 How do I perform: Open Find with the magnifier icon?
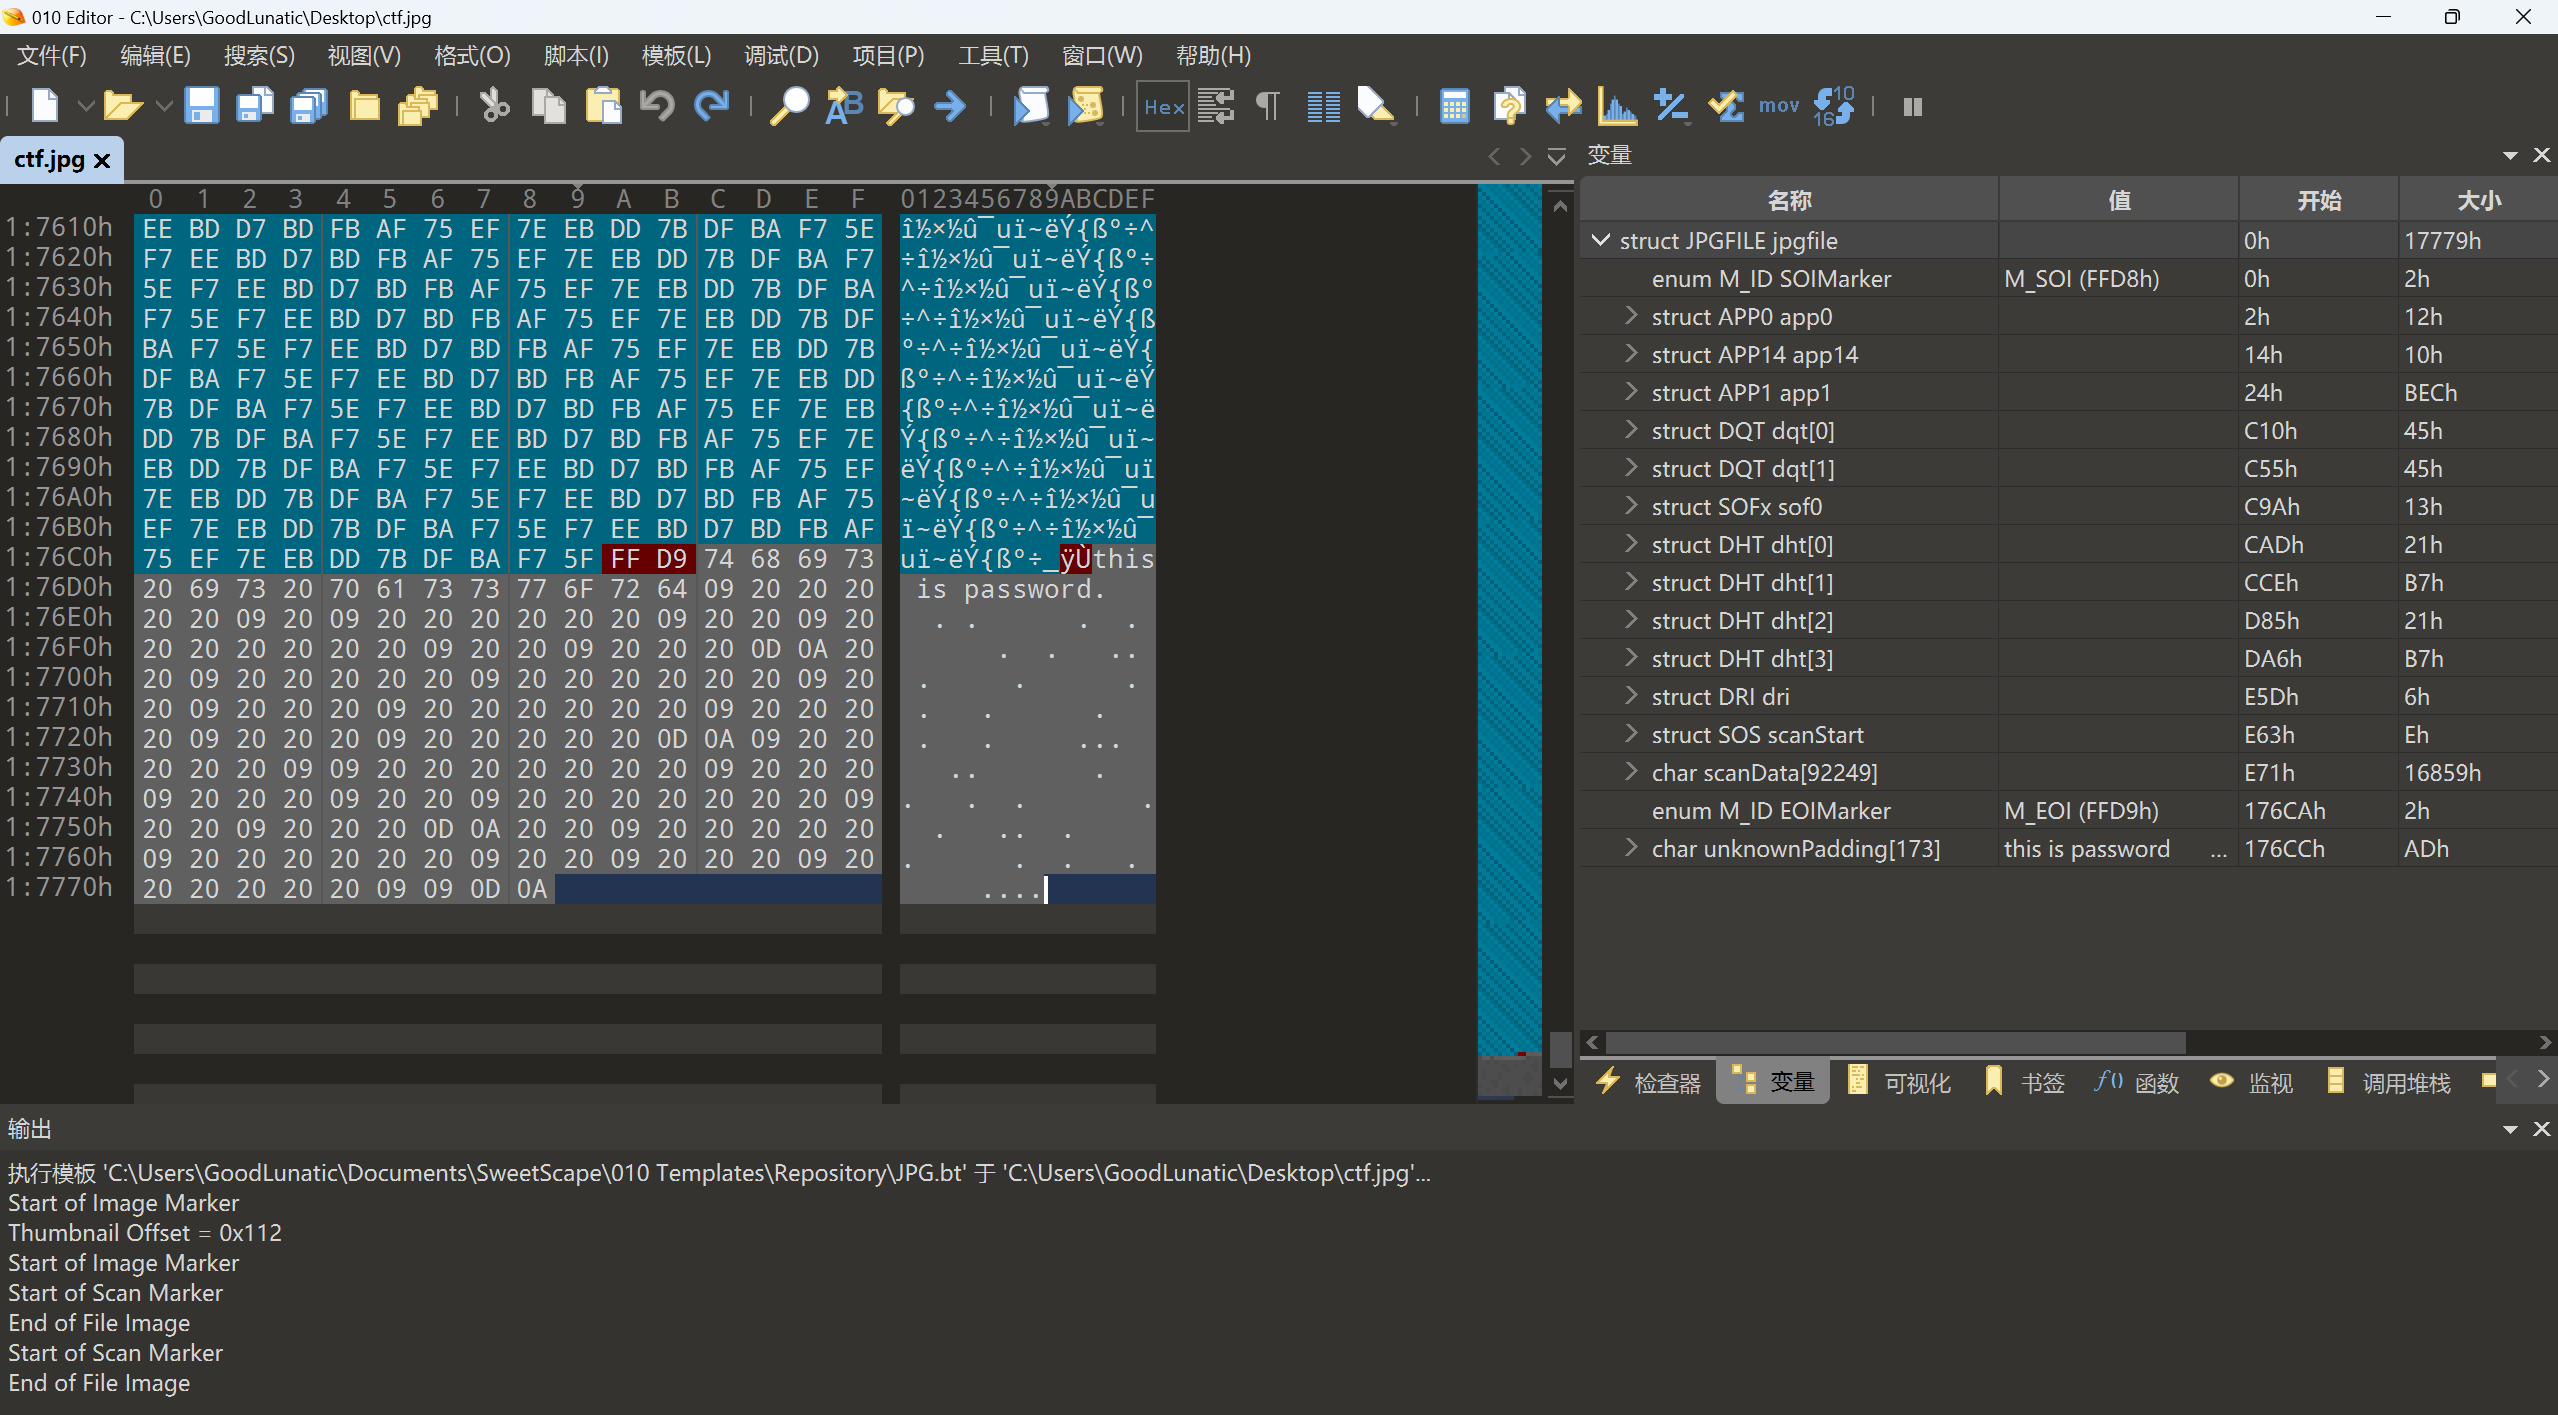pos(789,106)
